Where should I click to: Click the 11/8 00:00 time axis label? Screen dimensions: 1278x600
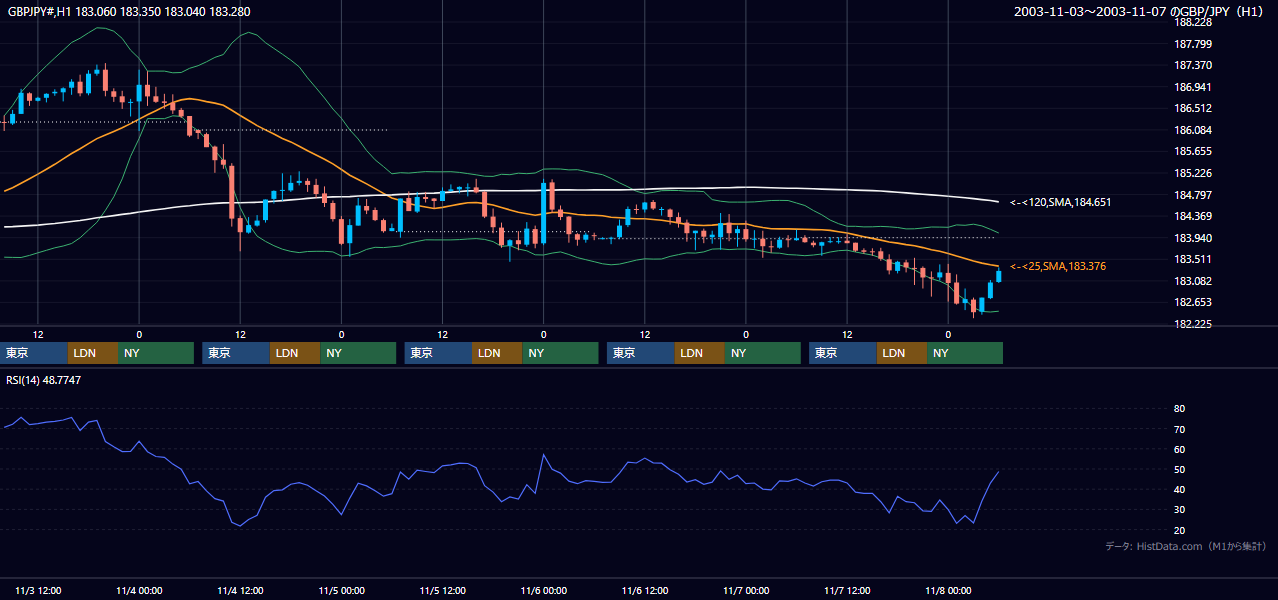(948, 591)
